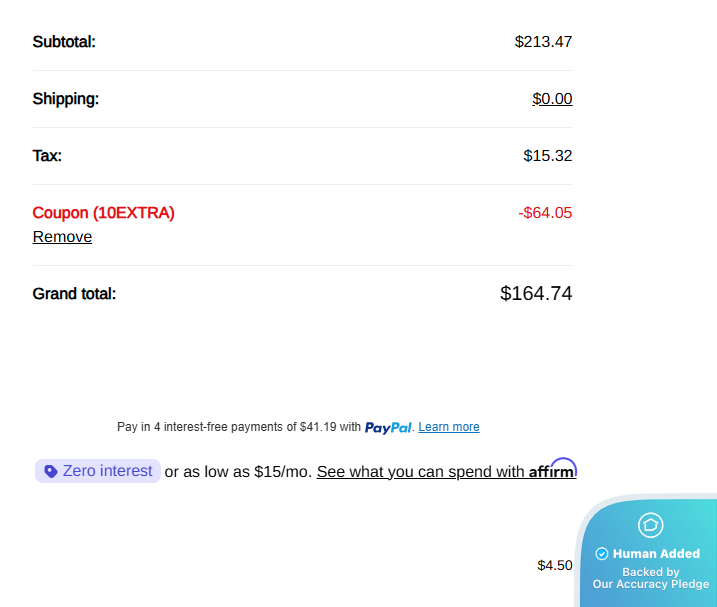
Task: Click the Pay in 4 interest-free payments message
Action: (239, 427)
